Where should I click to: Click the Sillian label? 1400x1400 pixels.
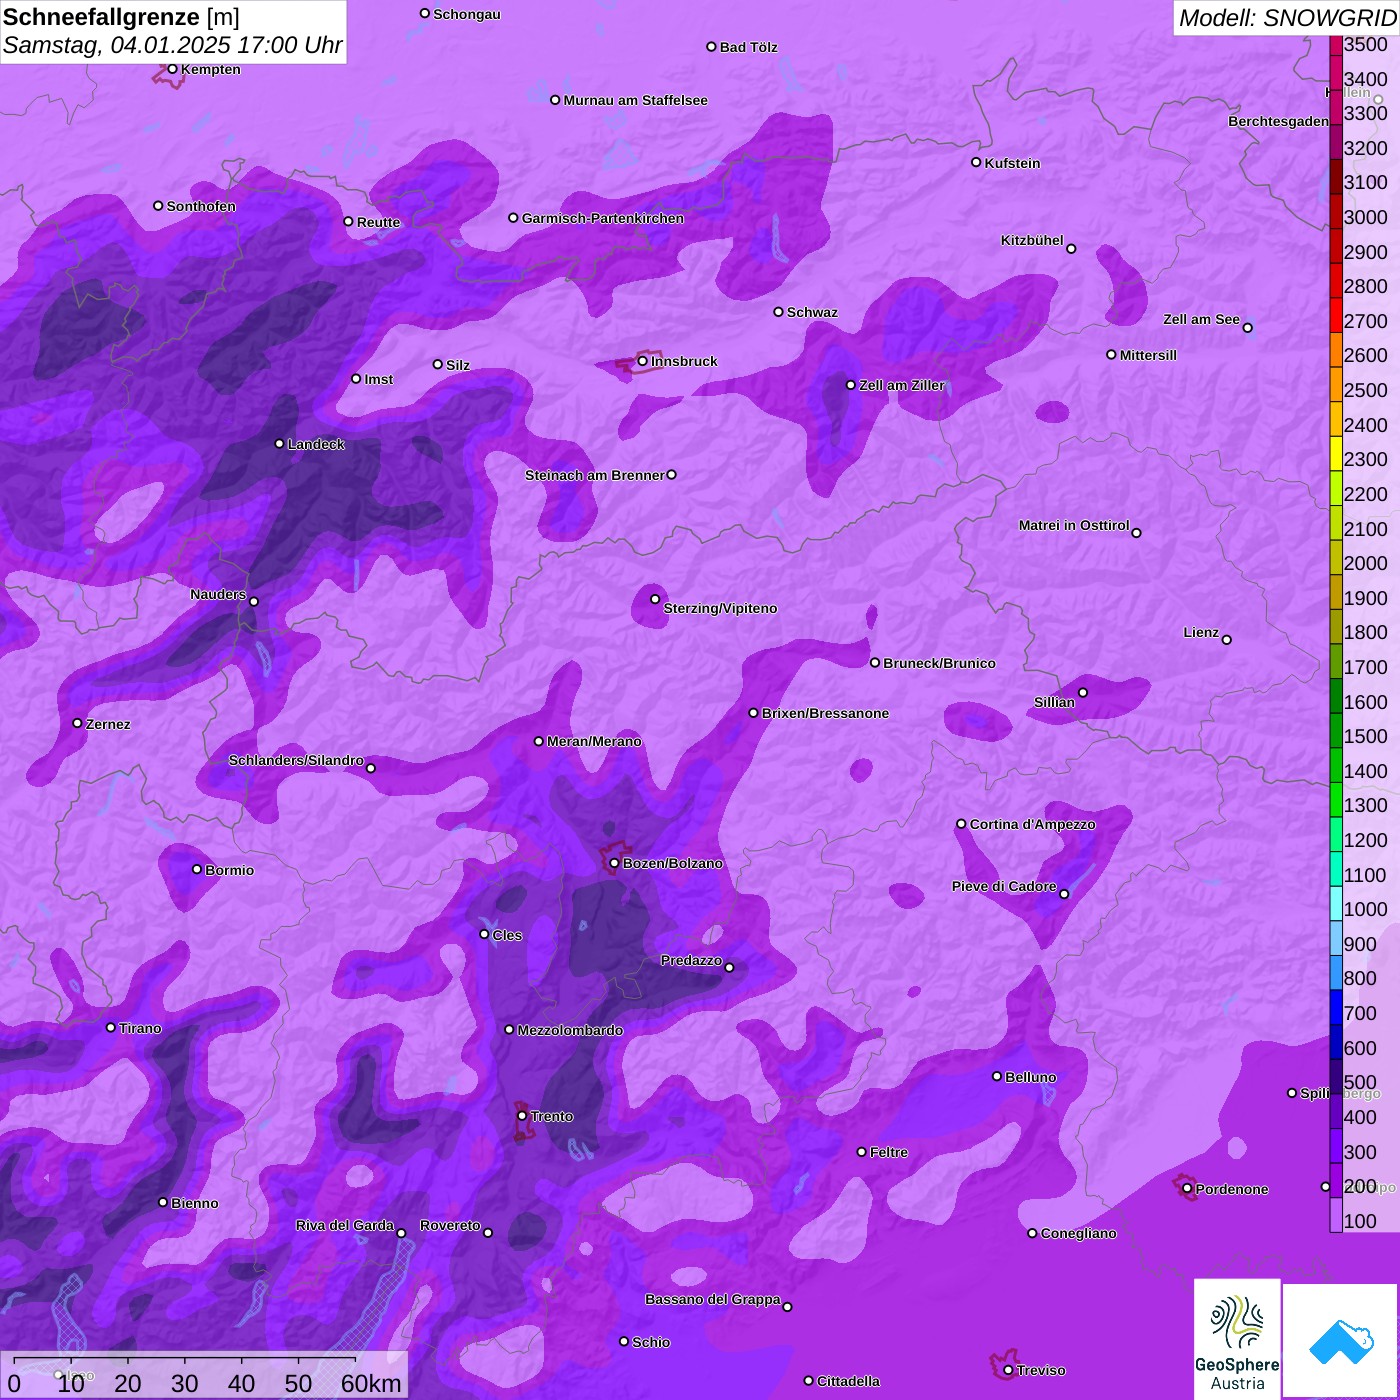coord(1054,702)
